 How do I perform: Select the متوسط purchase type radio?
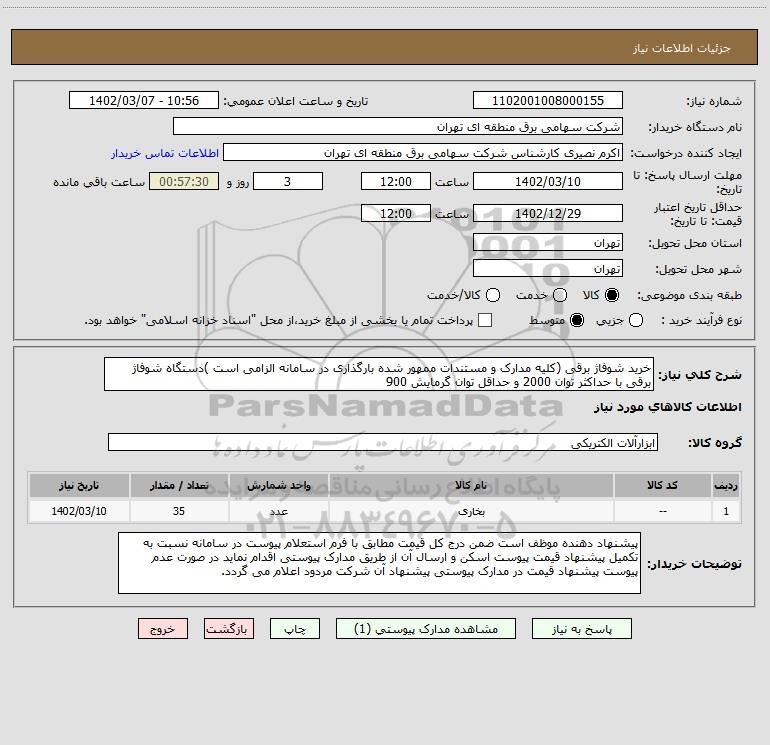point(577,320)
